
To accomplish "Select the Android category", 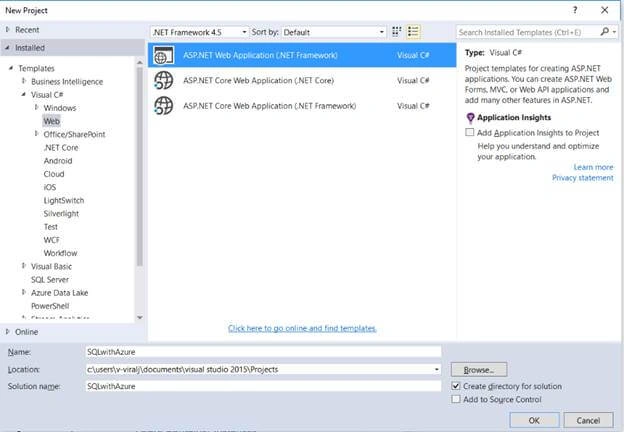I will 58,161.
